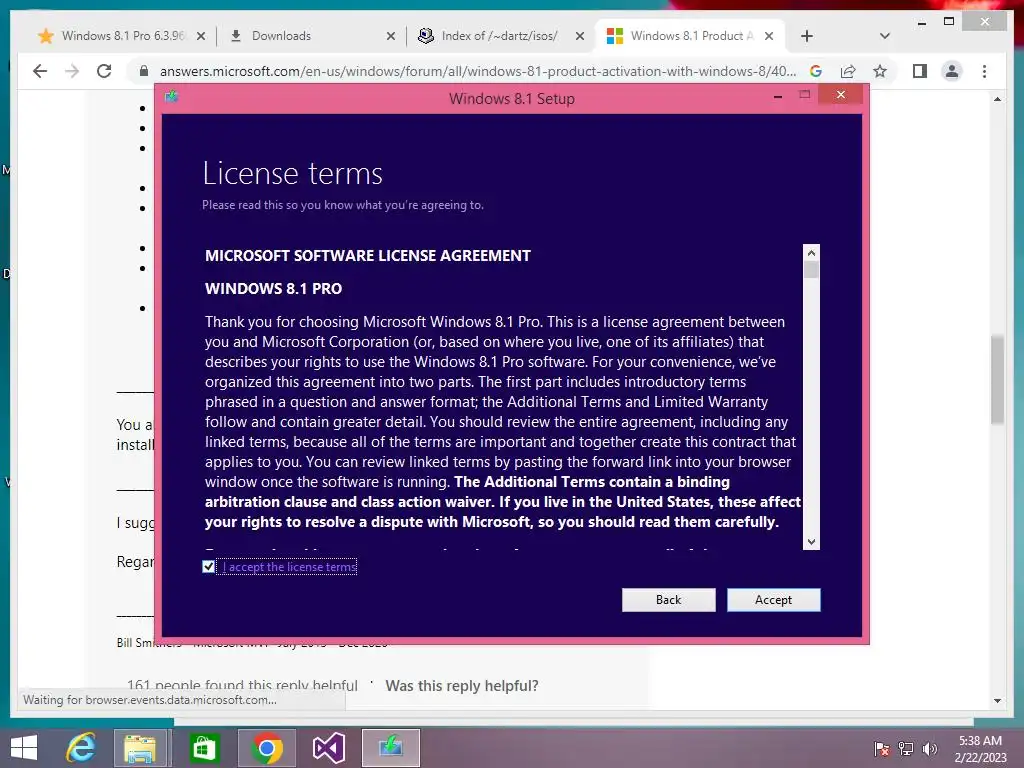
Task: Open the Windows Start button
Action: coord(24,748)
